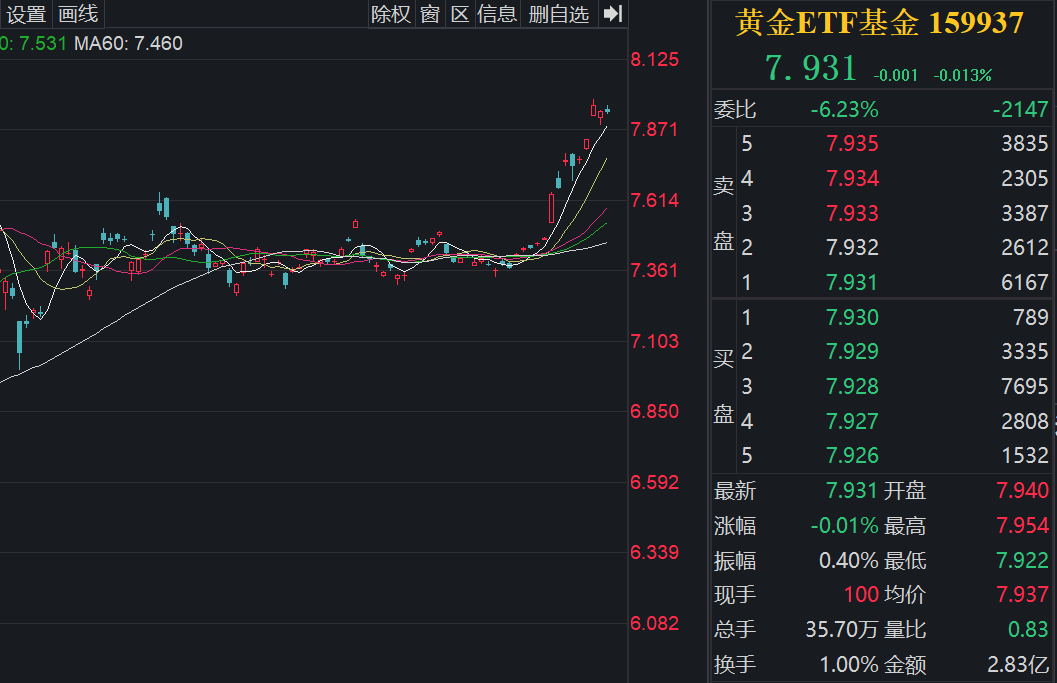Click the 最高 high price 7.954

[x=1022, y=525]
